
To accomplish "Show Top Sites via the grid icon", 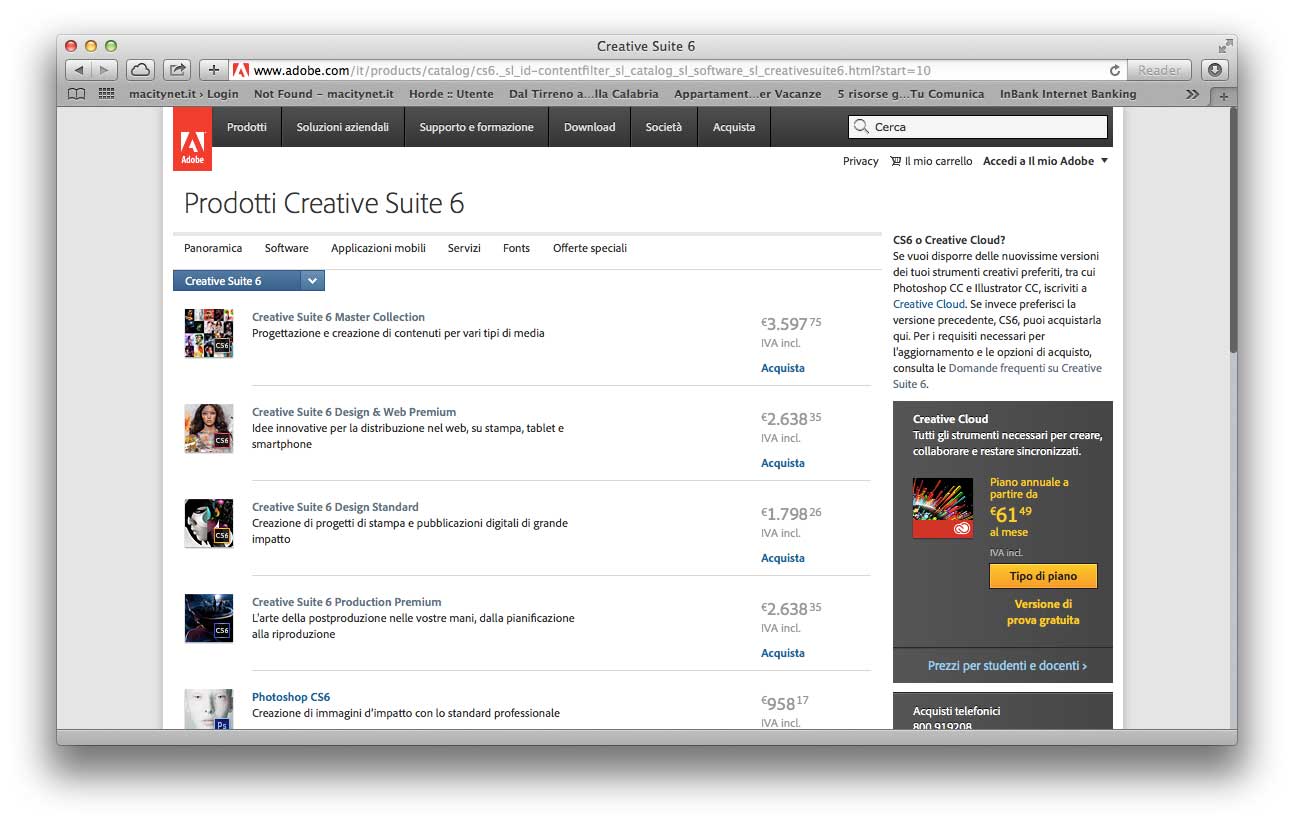I will [106, 94].
